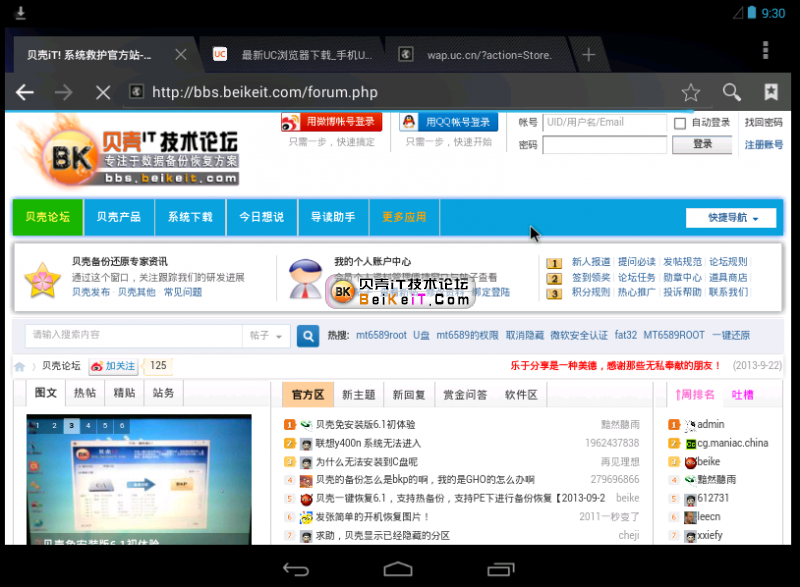This screenshot has width=800, height=587.
Task: Open the 今日想说 navigation item
Action: [262, 217]
